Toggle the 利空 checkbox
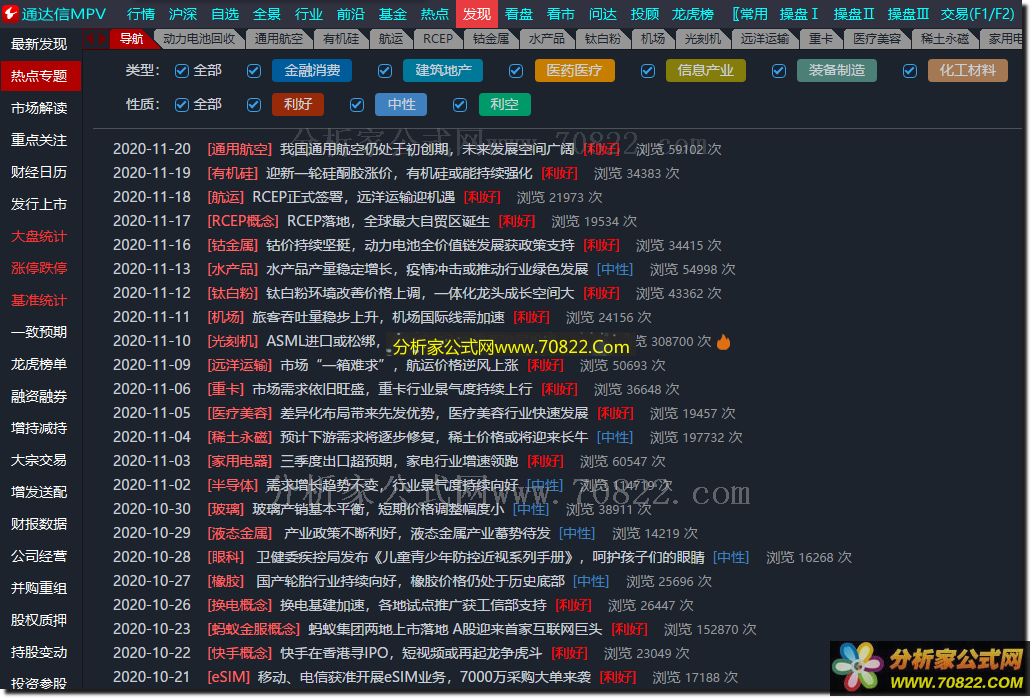The image size is (1032, 698). [460, 105]
